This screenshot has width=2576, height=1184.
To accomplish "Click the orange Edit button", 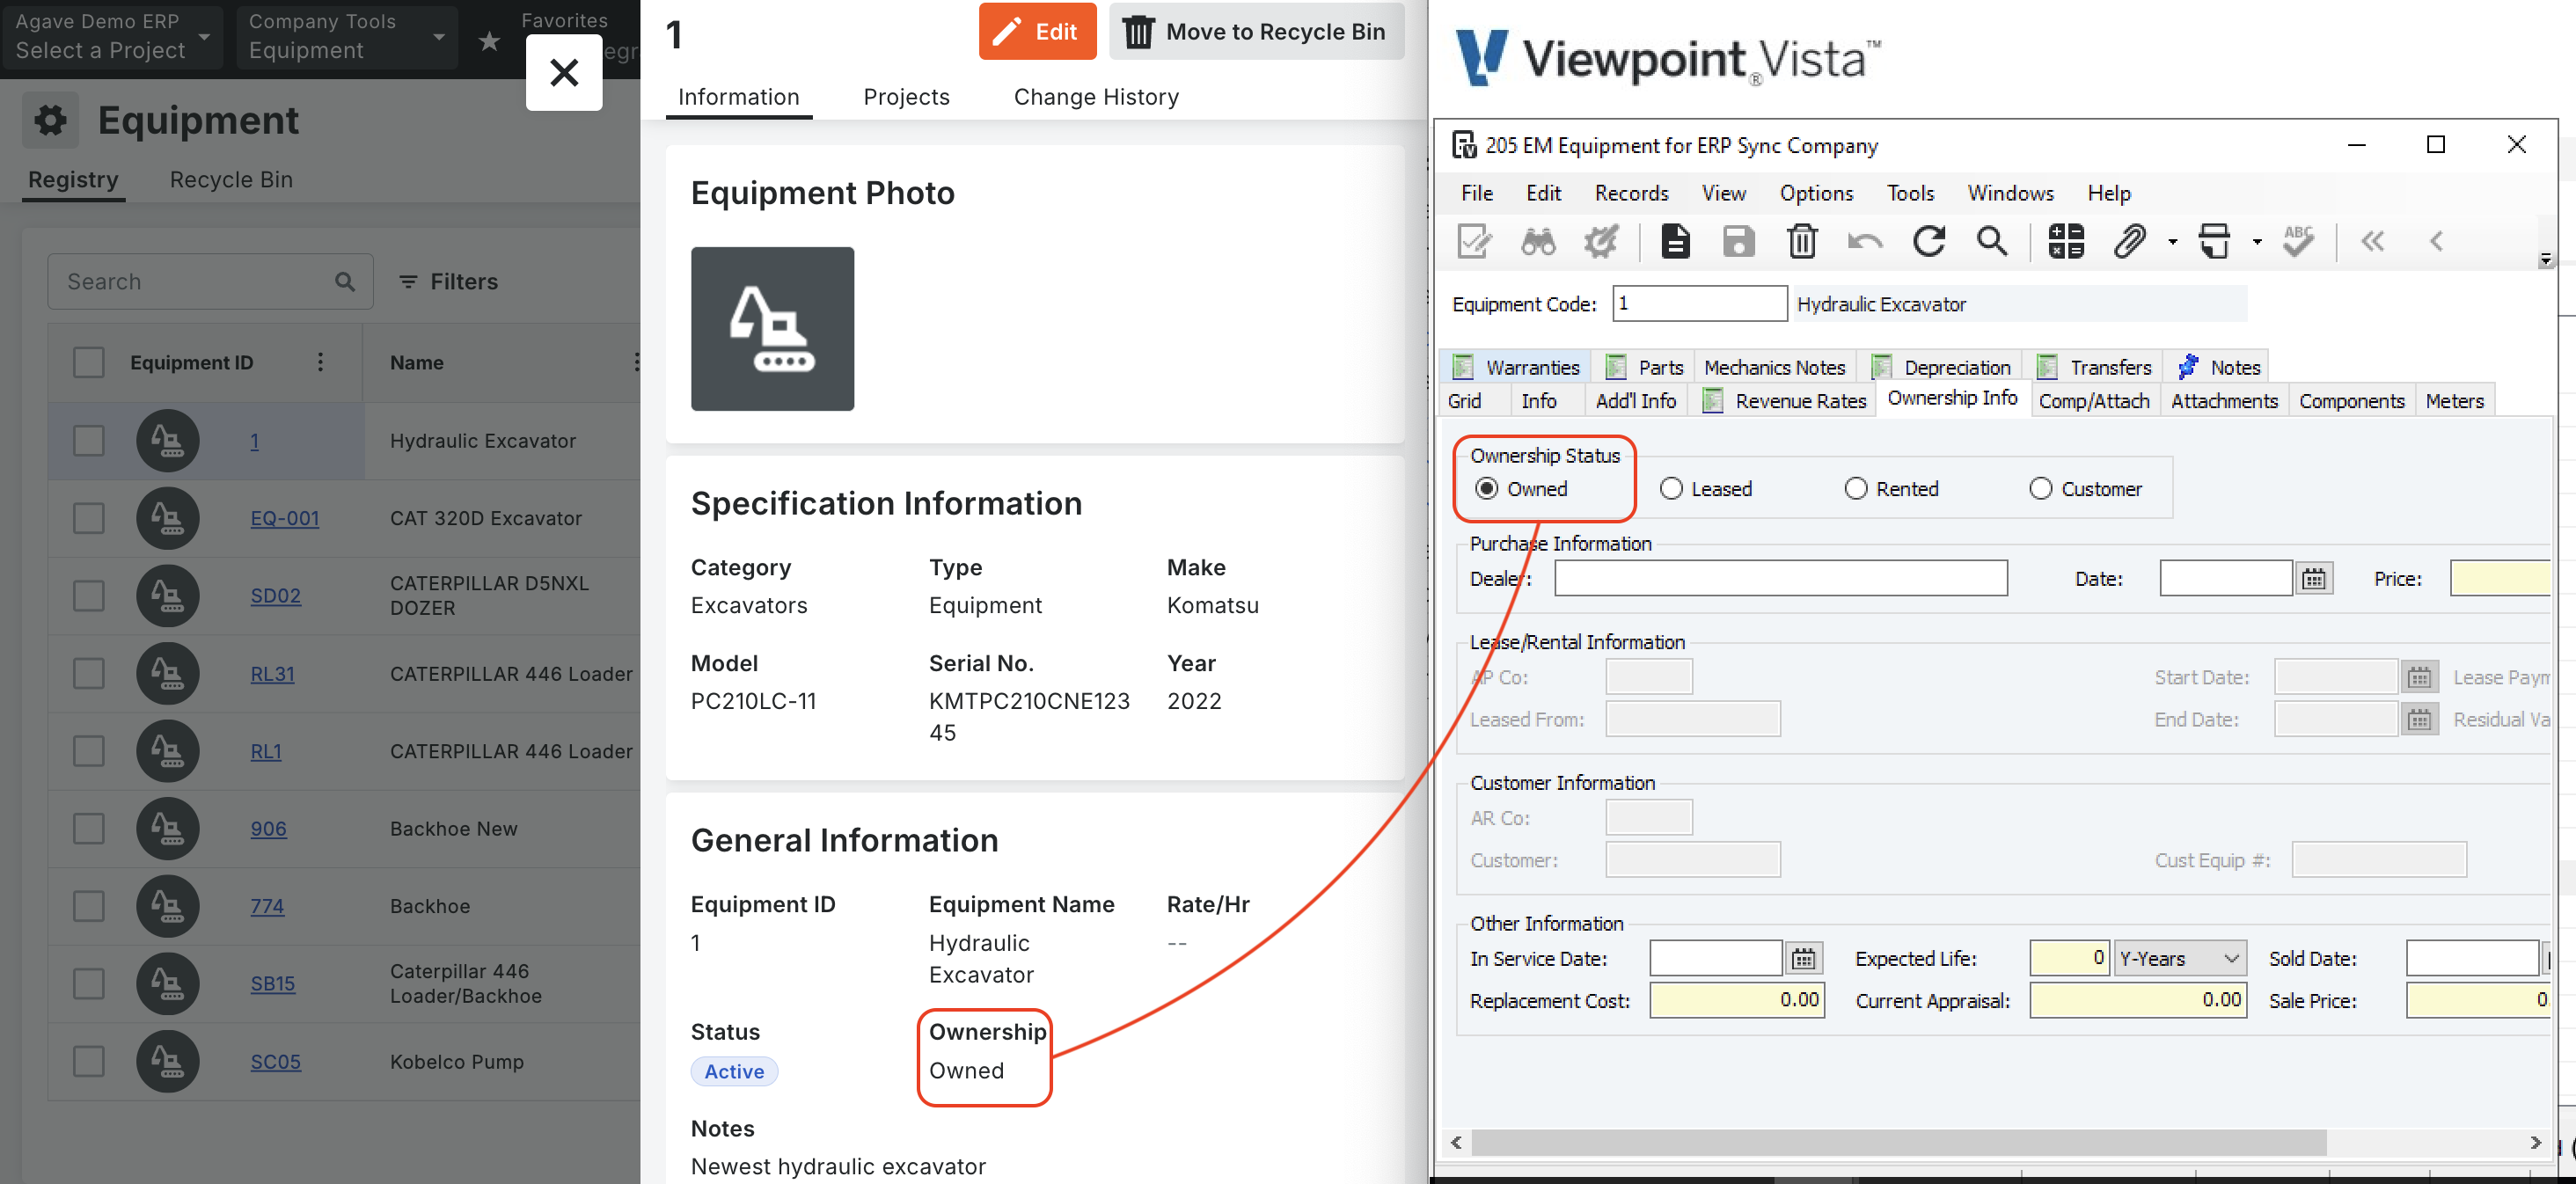I will pyautogui.click(x=1037, y=31).
